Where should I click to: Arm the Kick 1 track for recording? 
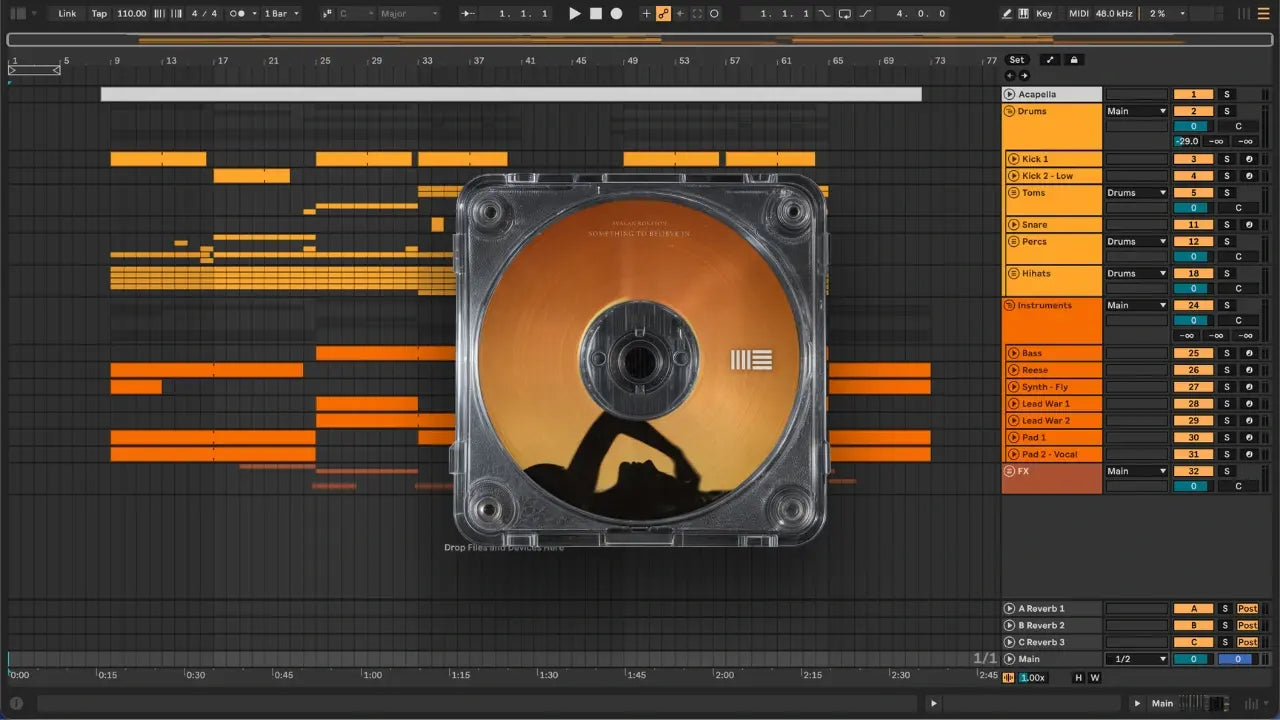pos(1248,159)
